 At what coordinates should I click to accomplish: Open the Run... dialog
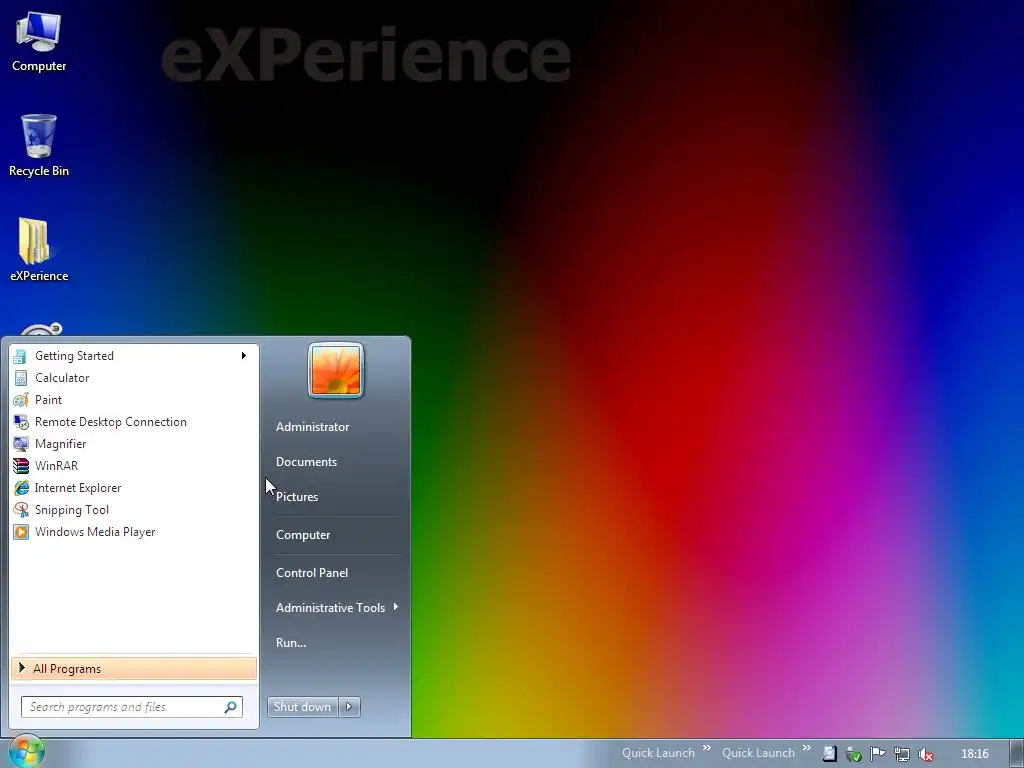tap(291, 643)
